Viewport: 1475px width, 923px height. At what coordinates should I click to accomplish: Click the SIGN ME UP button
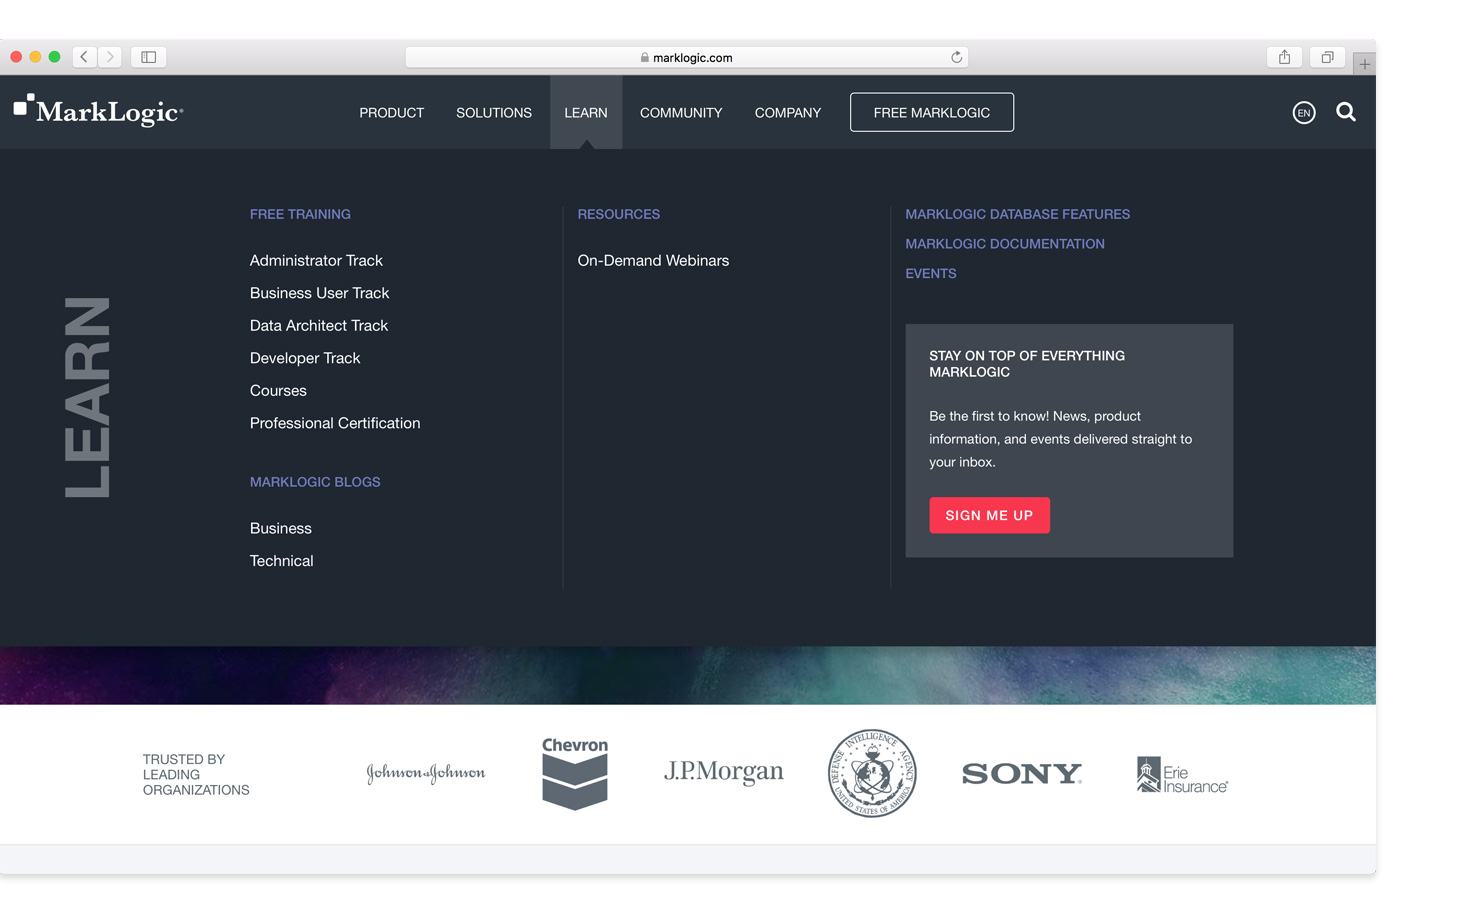(989, 515)
